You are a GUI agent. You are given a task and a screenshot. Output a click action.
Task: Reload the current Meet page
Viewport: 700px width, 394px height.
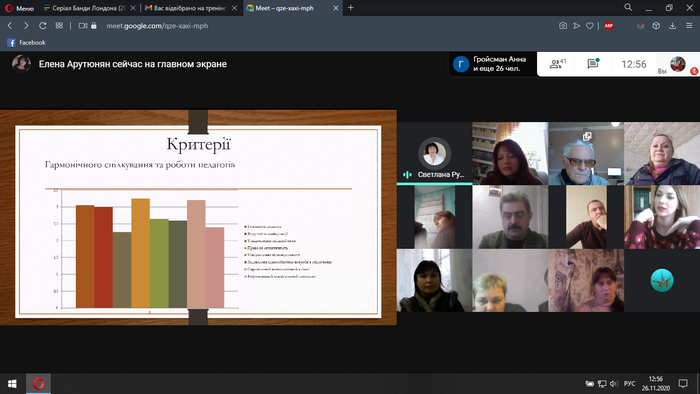point(42,26)
